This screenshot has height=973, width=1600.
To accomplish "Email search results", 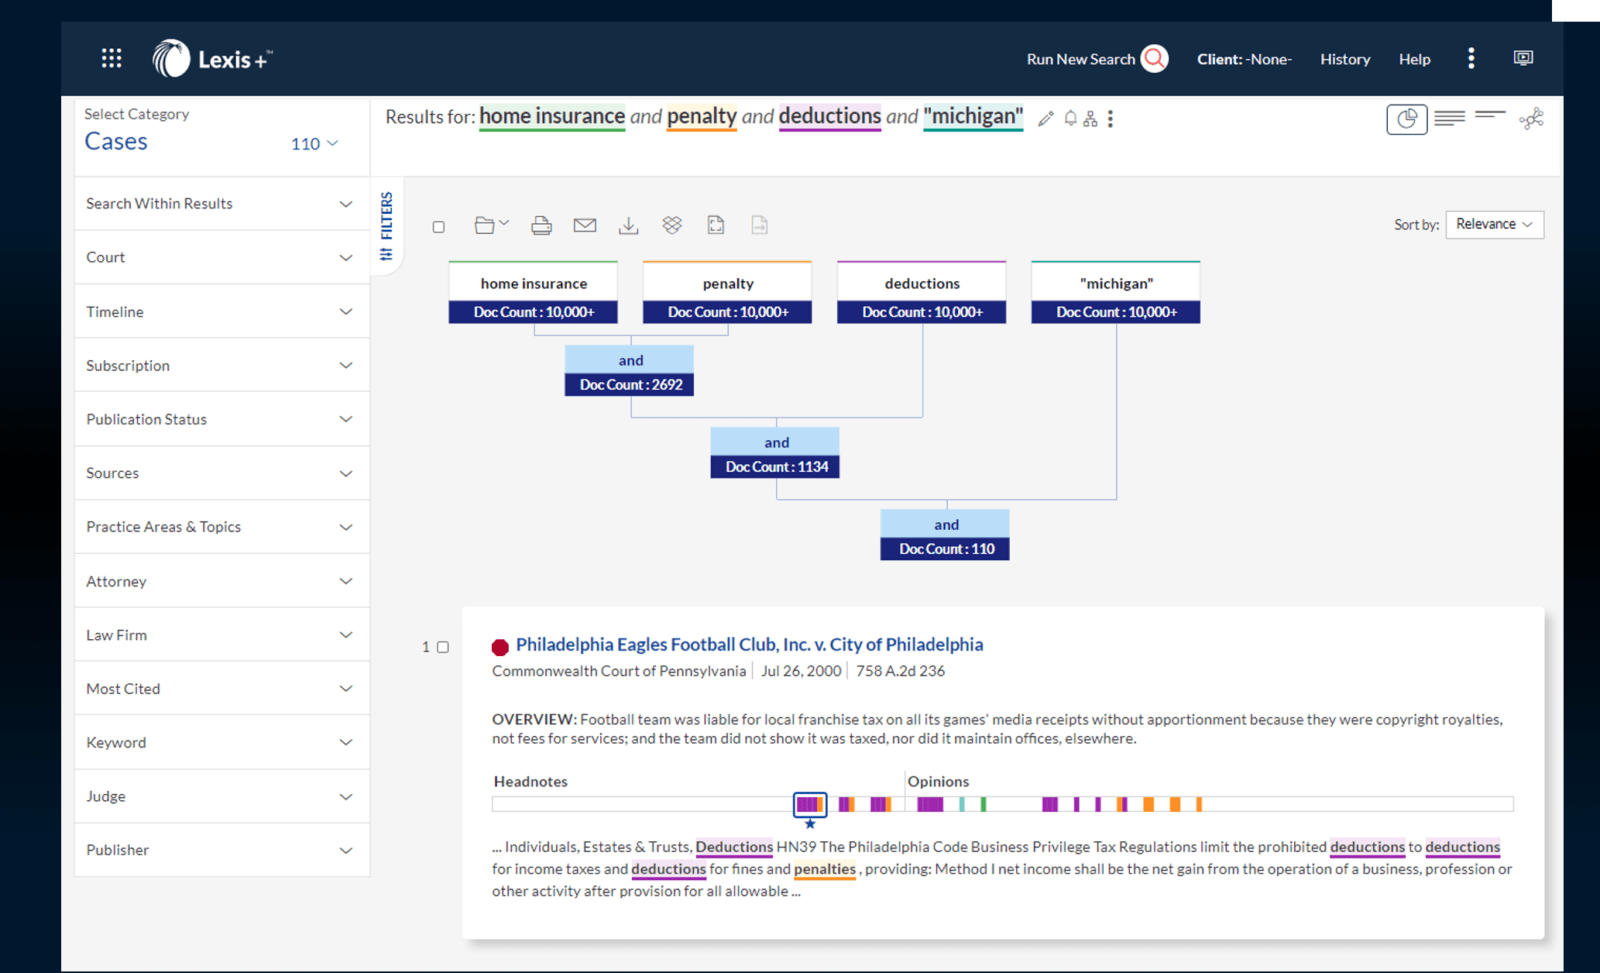I will pyautogui.click(x=585, y=224).
